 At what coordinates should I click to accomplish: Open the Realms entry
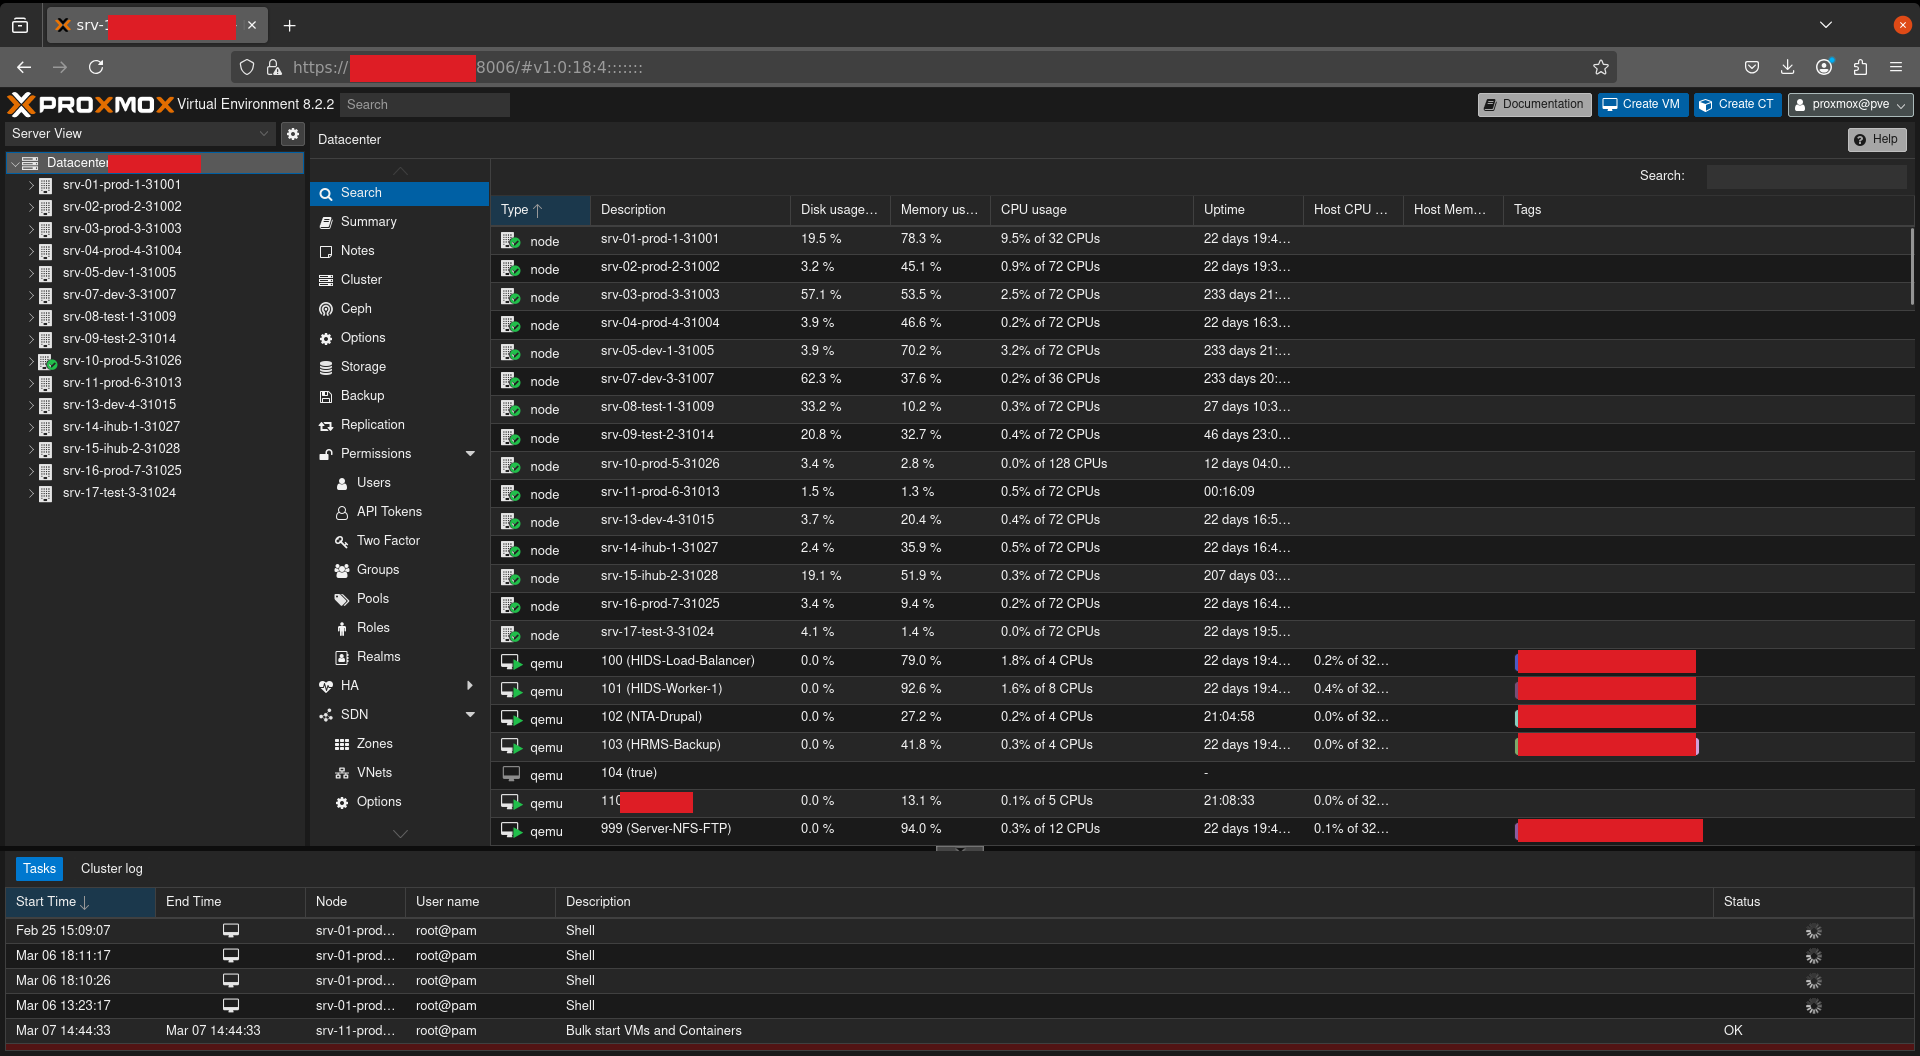399,657
